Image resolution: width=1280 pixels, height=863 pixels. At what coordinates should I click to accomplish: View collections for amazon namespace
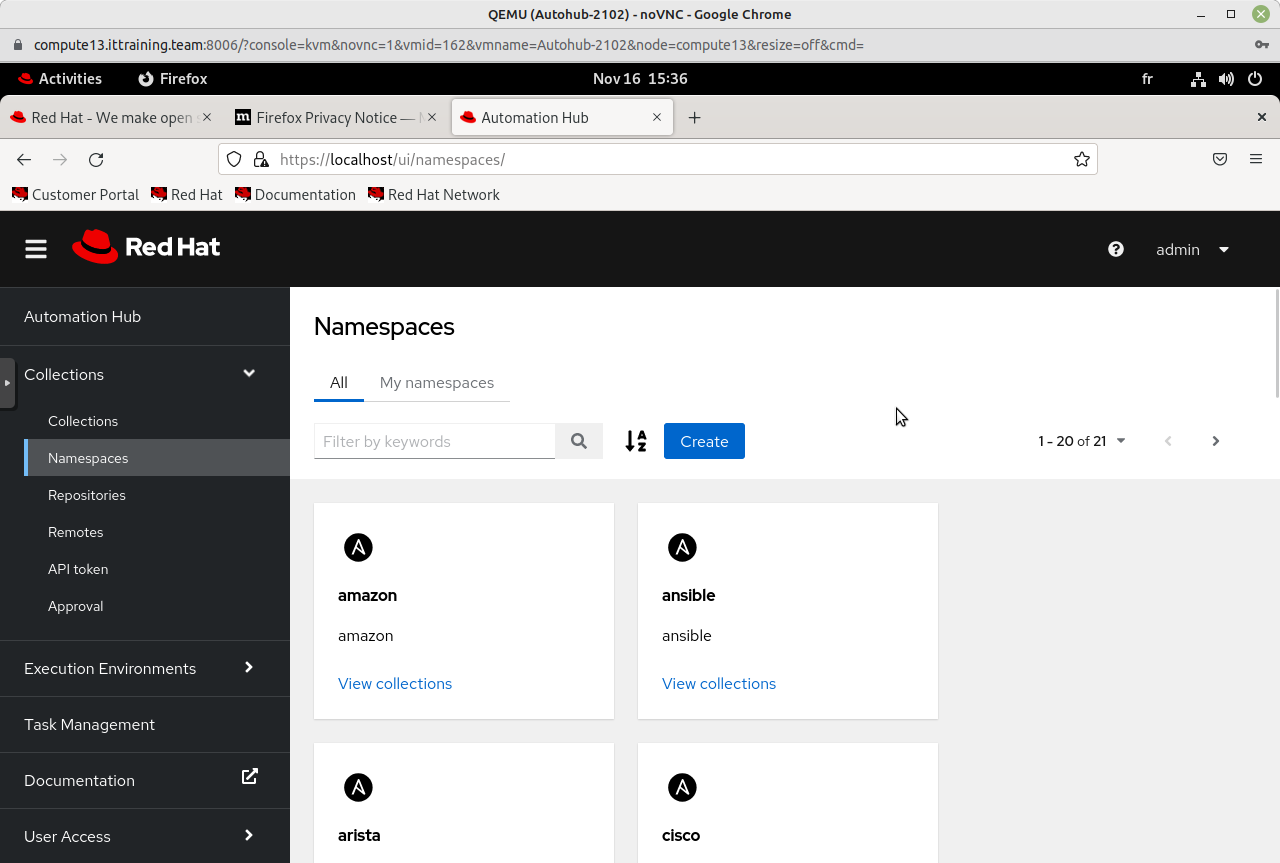click(x=395, y=684)
